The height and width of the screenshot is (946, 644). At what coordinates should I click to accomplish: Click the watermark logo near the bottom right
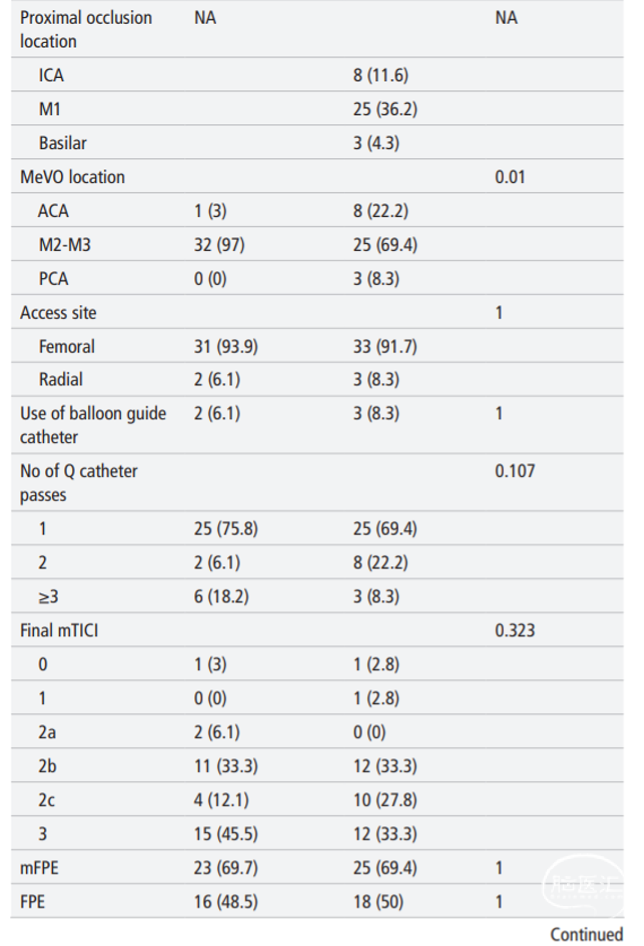pyautogui.click(x=584, y=886)
